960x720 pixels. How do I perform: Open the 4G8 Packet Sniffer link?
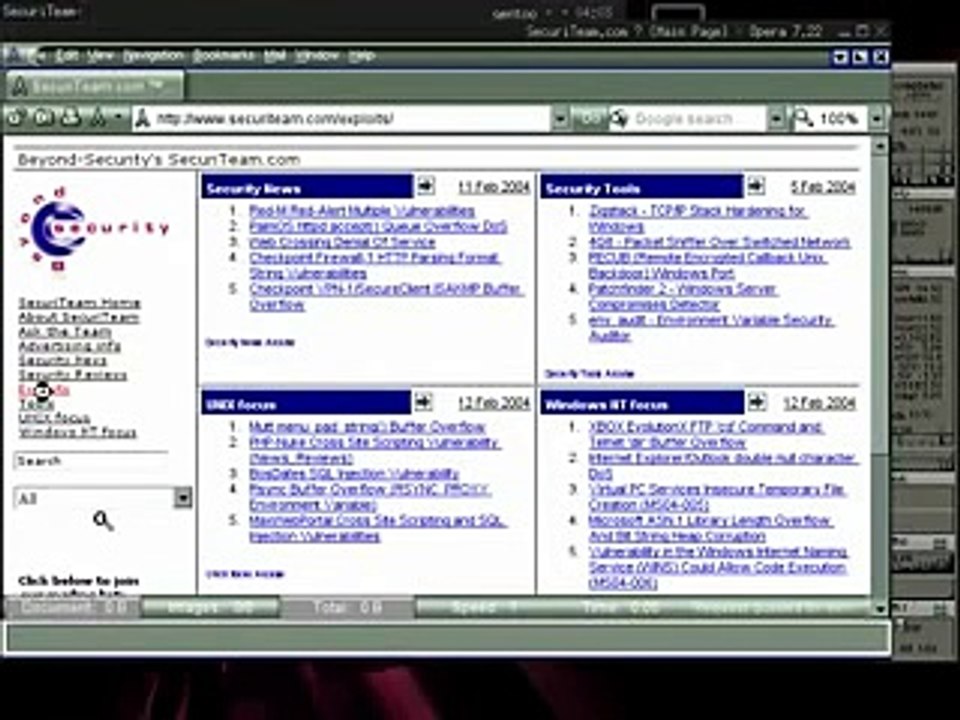pos(719,242)
